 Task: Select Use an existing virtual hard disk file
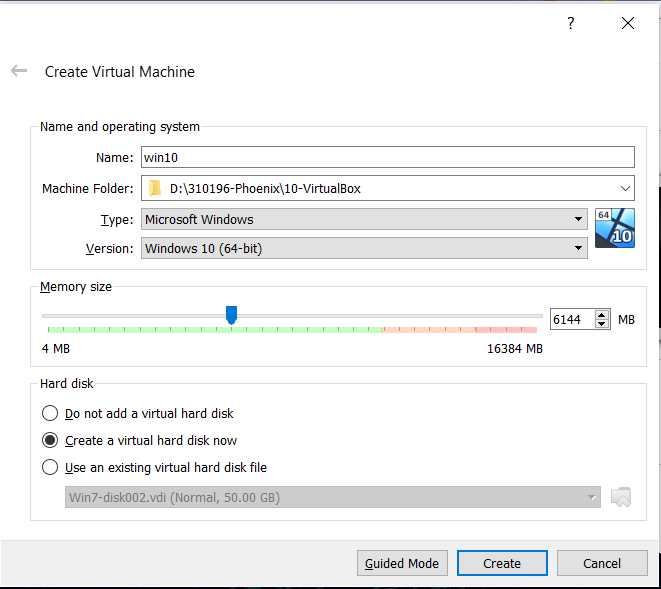coord(154,467)
